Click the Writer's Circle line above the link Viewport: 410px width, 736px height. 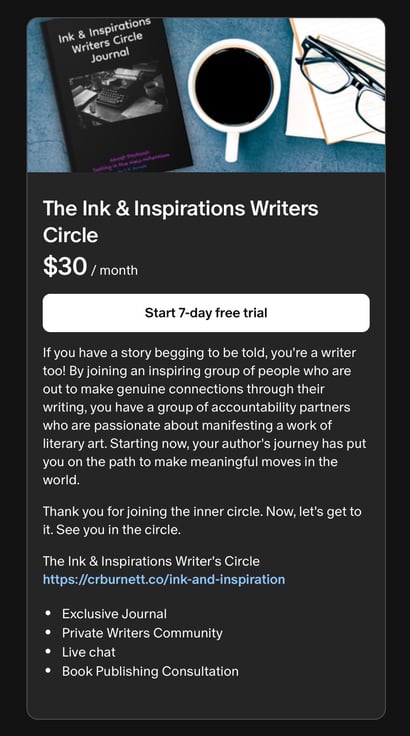tap(151, 561)
